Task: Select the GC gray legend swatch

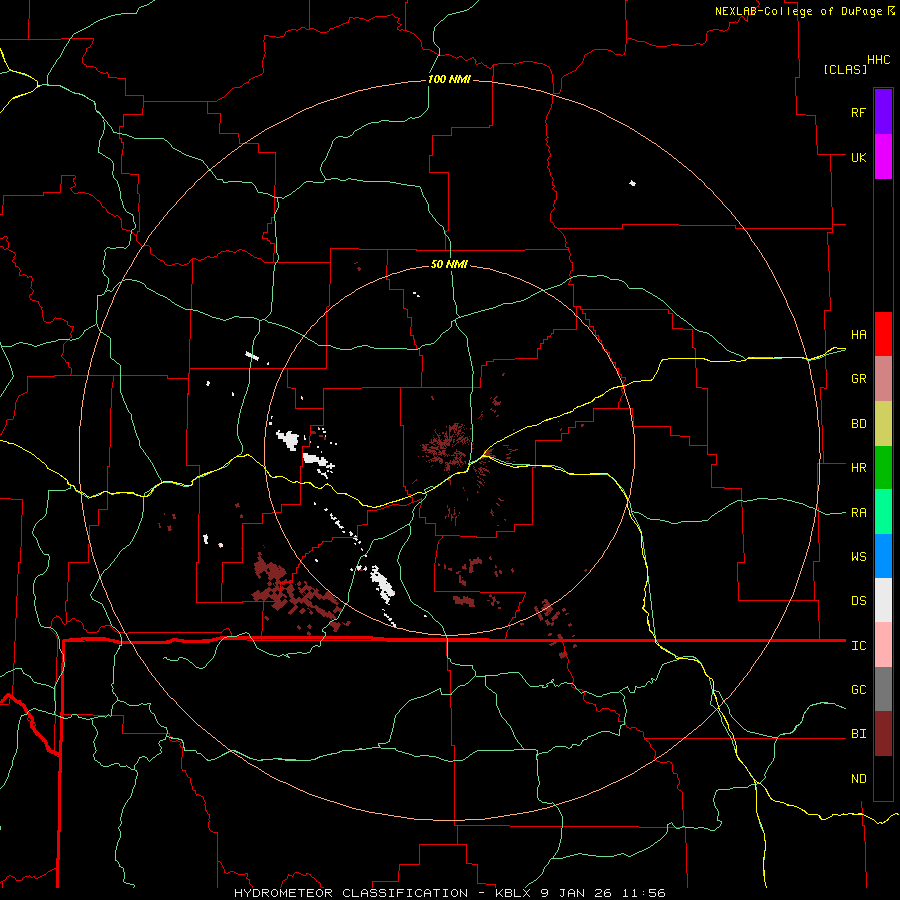Action: (x=883, y=689)
